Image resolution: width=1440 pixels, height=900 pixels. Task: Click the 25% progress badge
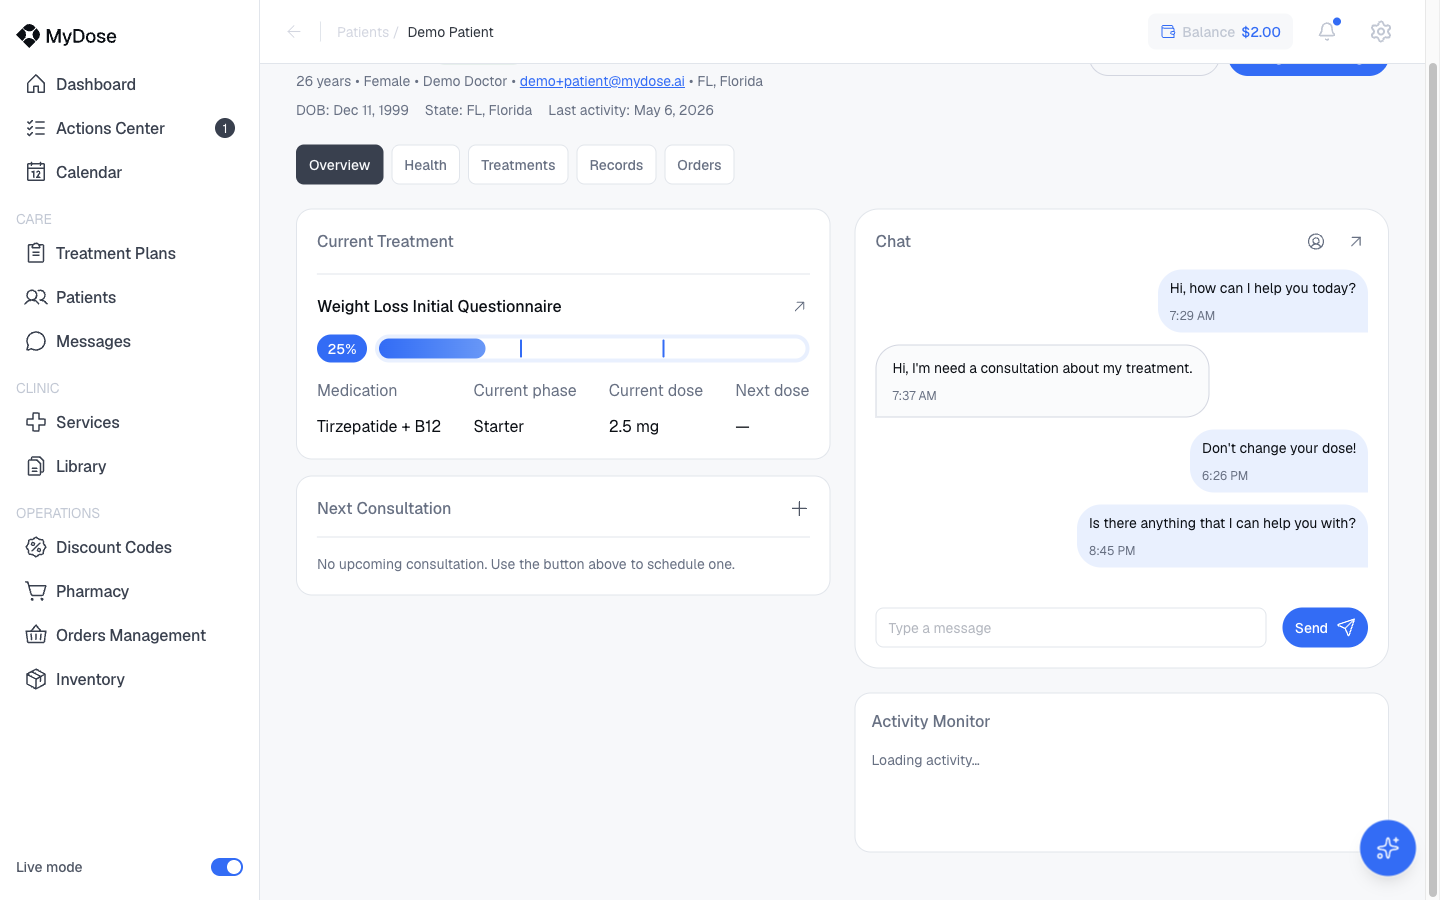pos(342,349)
